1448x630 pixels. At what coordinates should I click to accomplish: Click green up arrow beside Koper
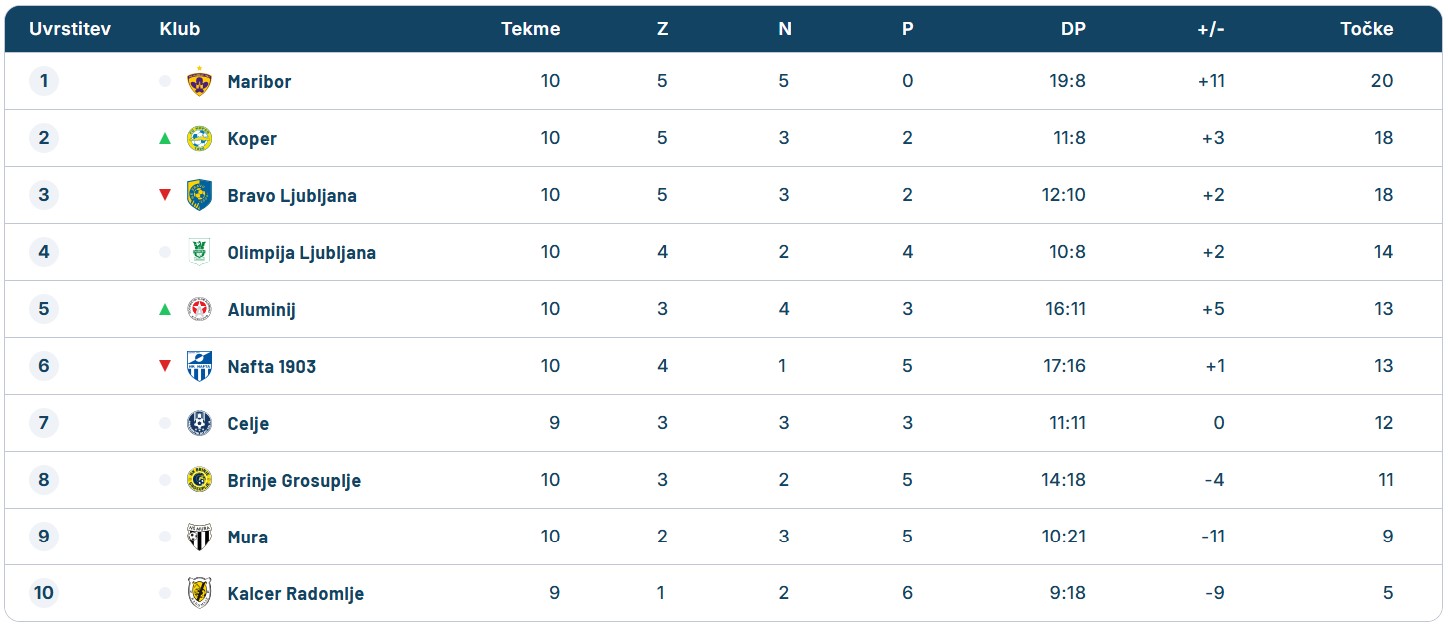pos(165,138)
